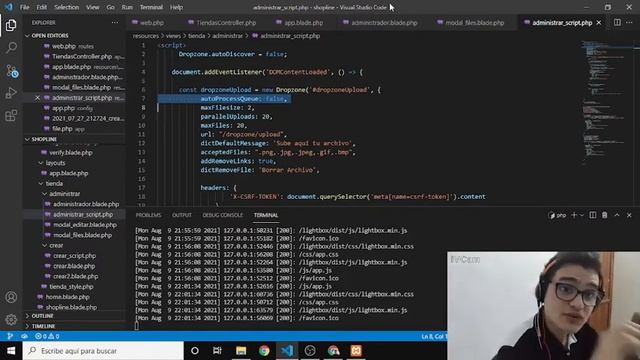Open the Help menu
This screenshot has width=640, height=360.
click(176, 7)
